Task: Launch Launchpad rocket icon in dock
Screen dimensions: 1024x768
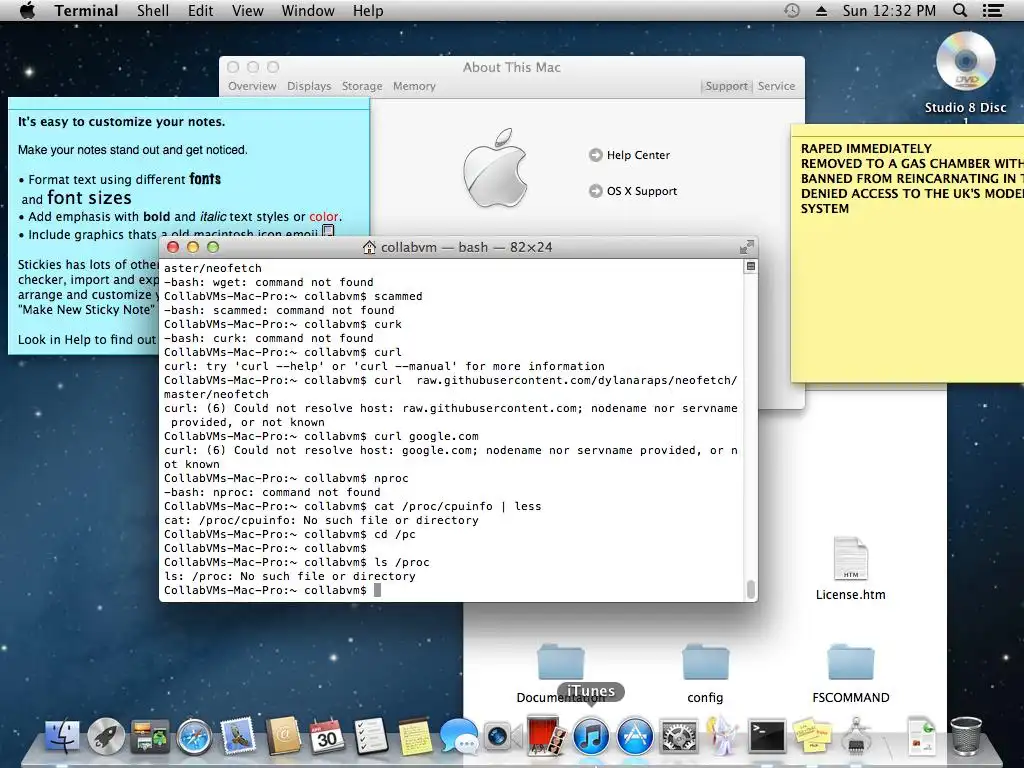Action: (106, 736)
